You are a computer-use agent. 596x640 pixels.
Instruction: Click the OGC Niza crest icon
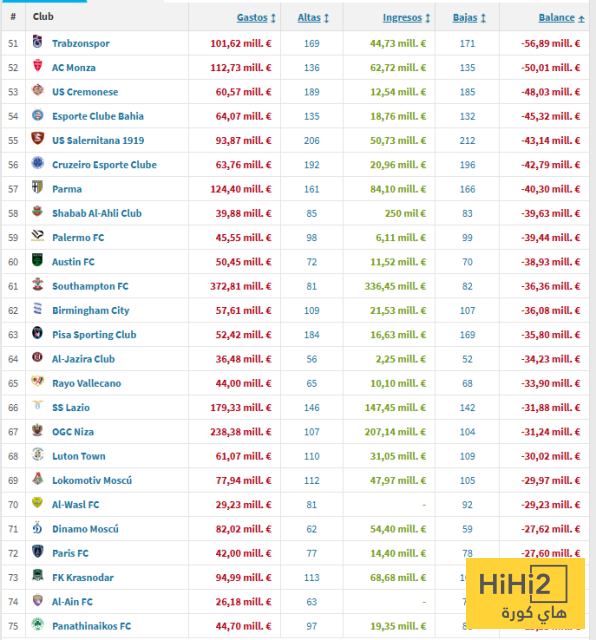click(38, 430)
